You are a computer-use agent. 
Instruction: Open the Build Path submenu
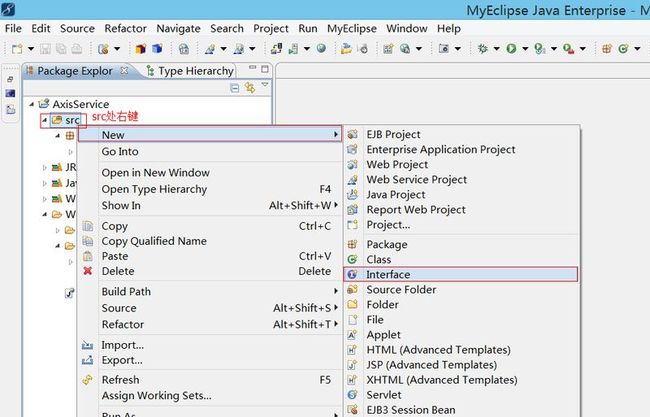210,292
